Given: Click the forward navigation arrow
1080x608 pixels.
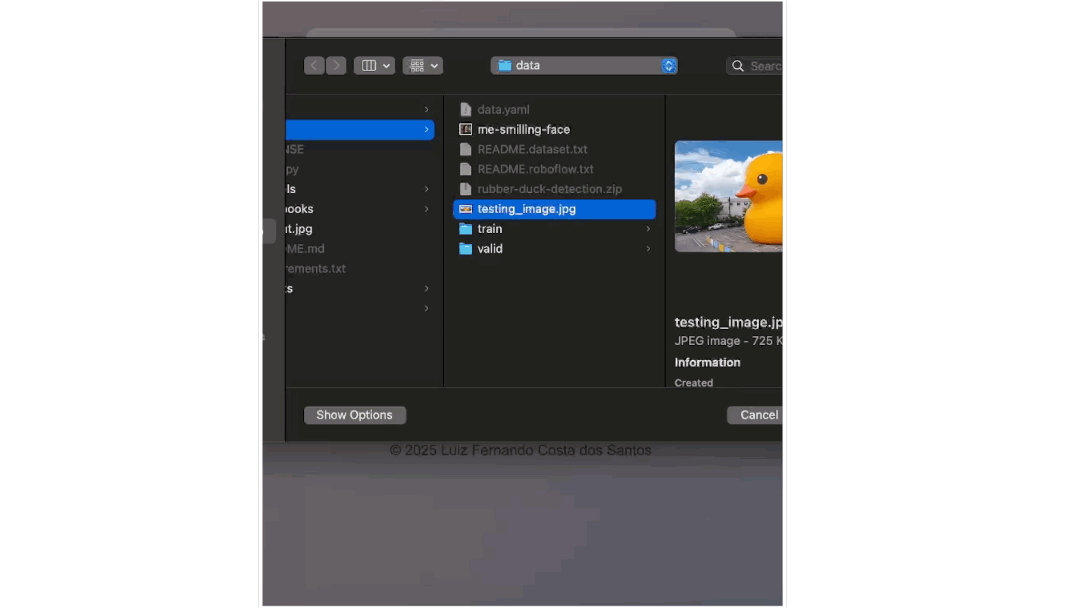Looking at the screenshot, I should click(336, 66).
